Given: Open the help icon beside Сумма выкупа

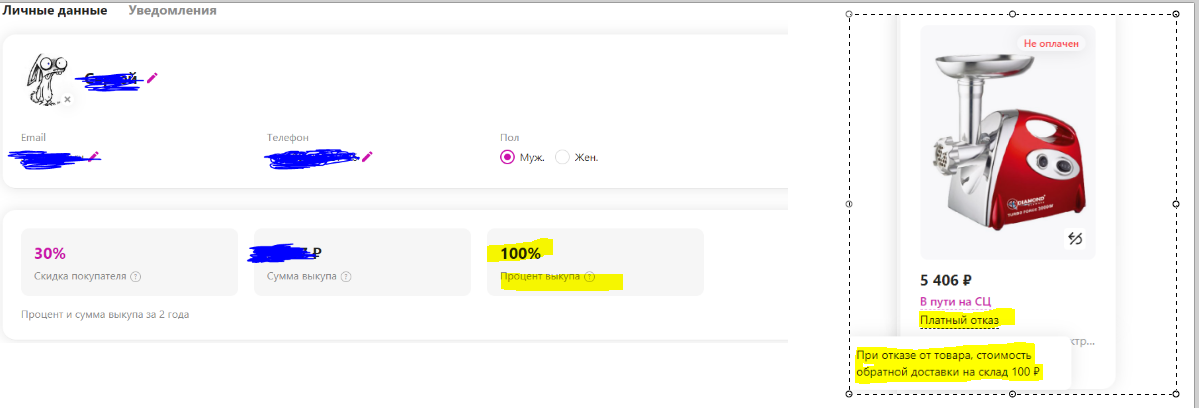Looking at the screenshot, I should [348, 277].
